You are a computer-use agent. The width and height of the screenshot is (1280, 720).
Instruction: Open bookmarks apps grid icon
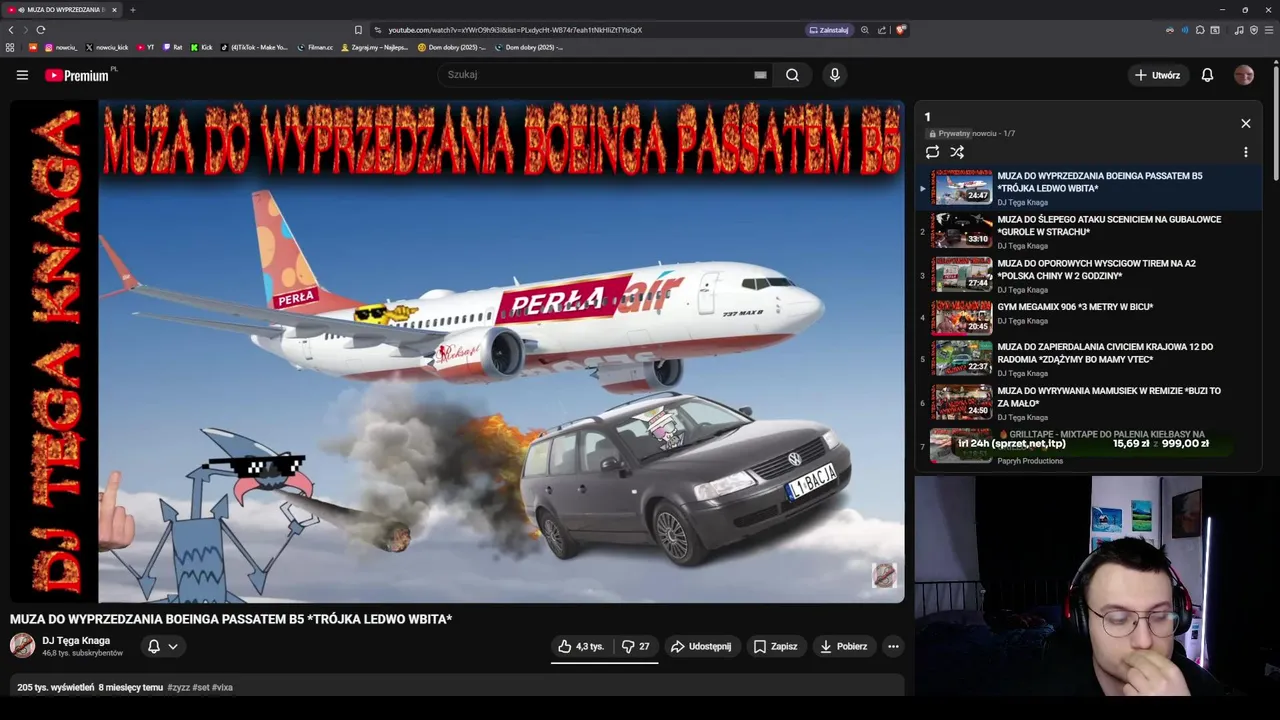coord(10,47)
